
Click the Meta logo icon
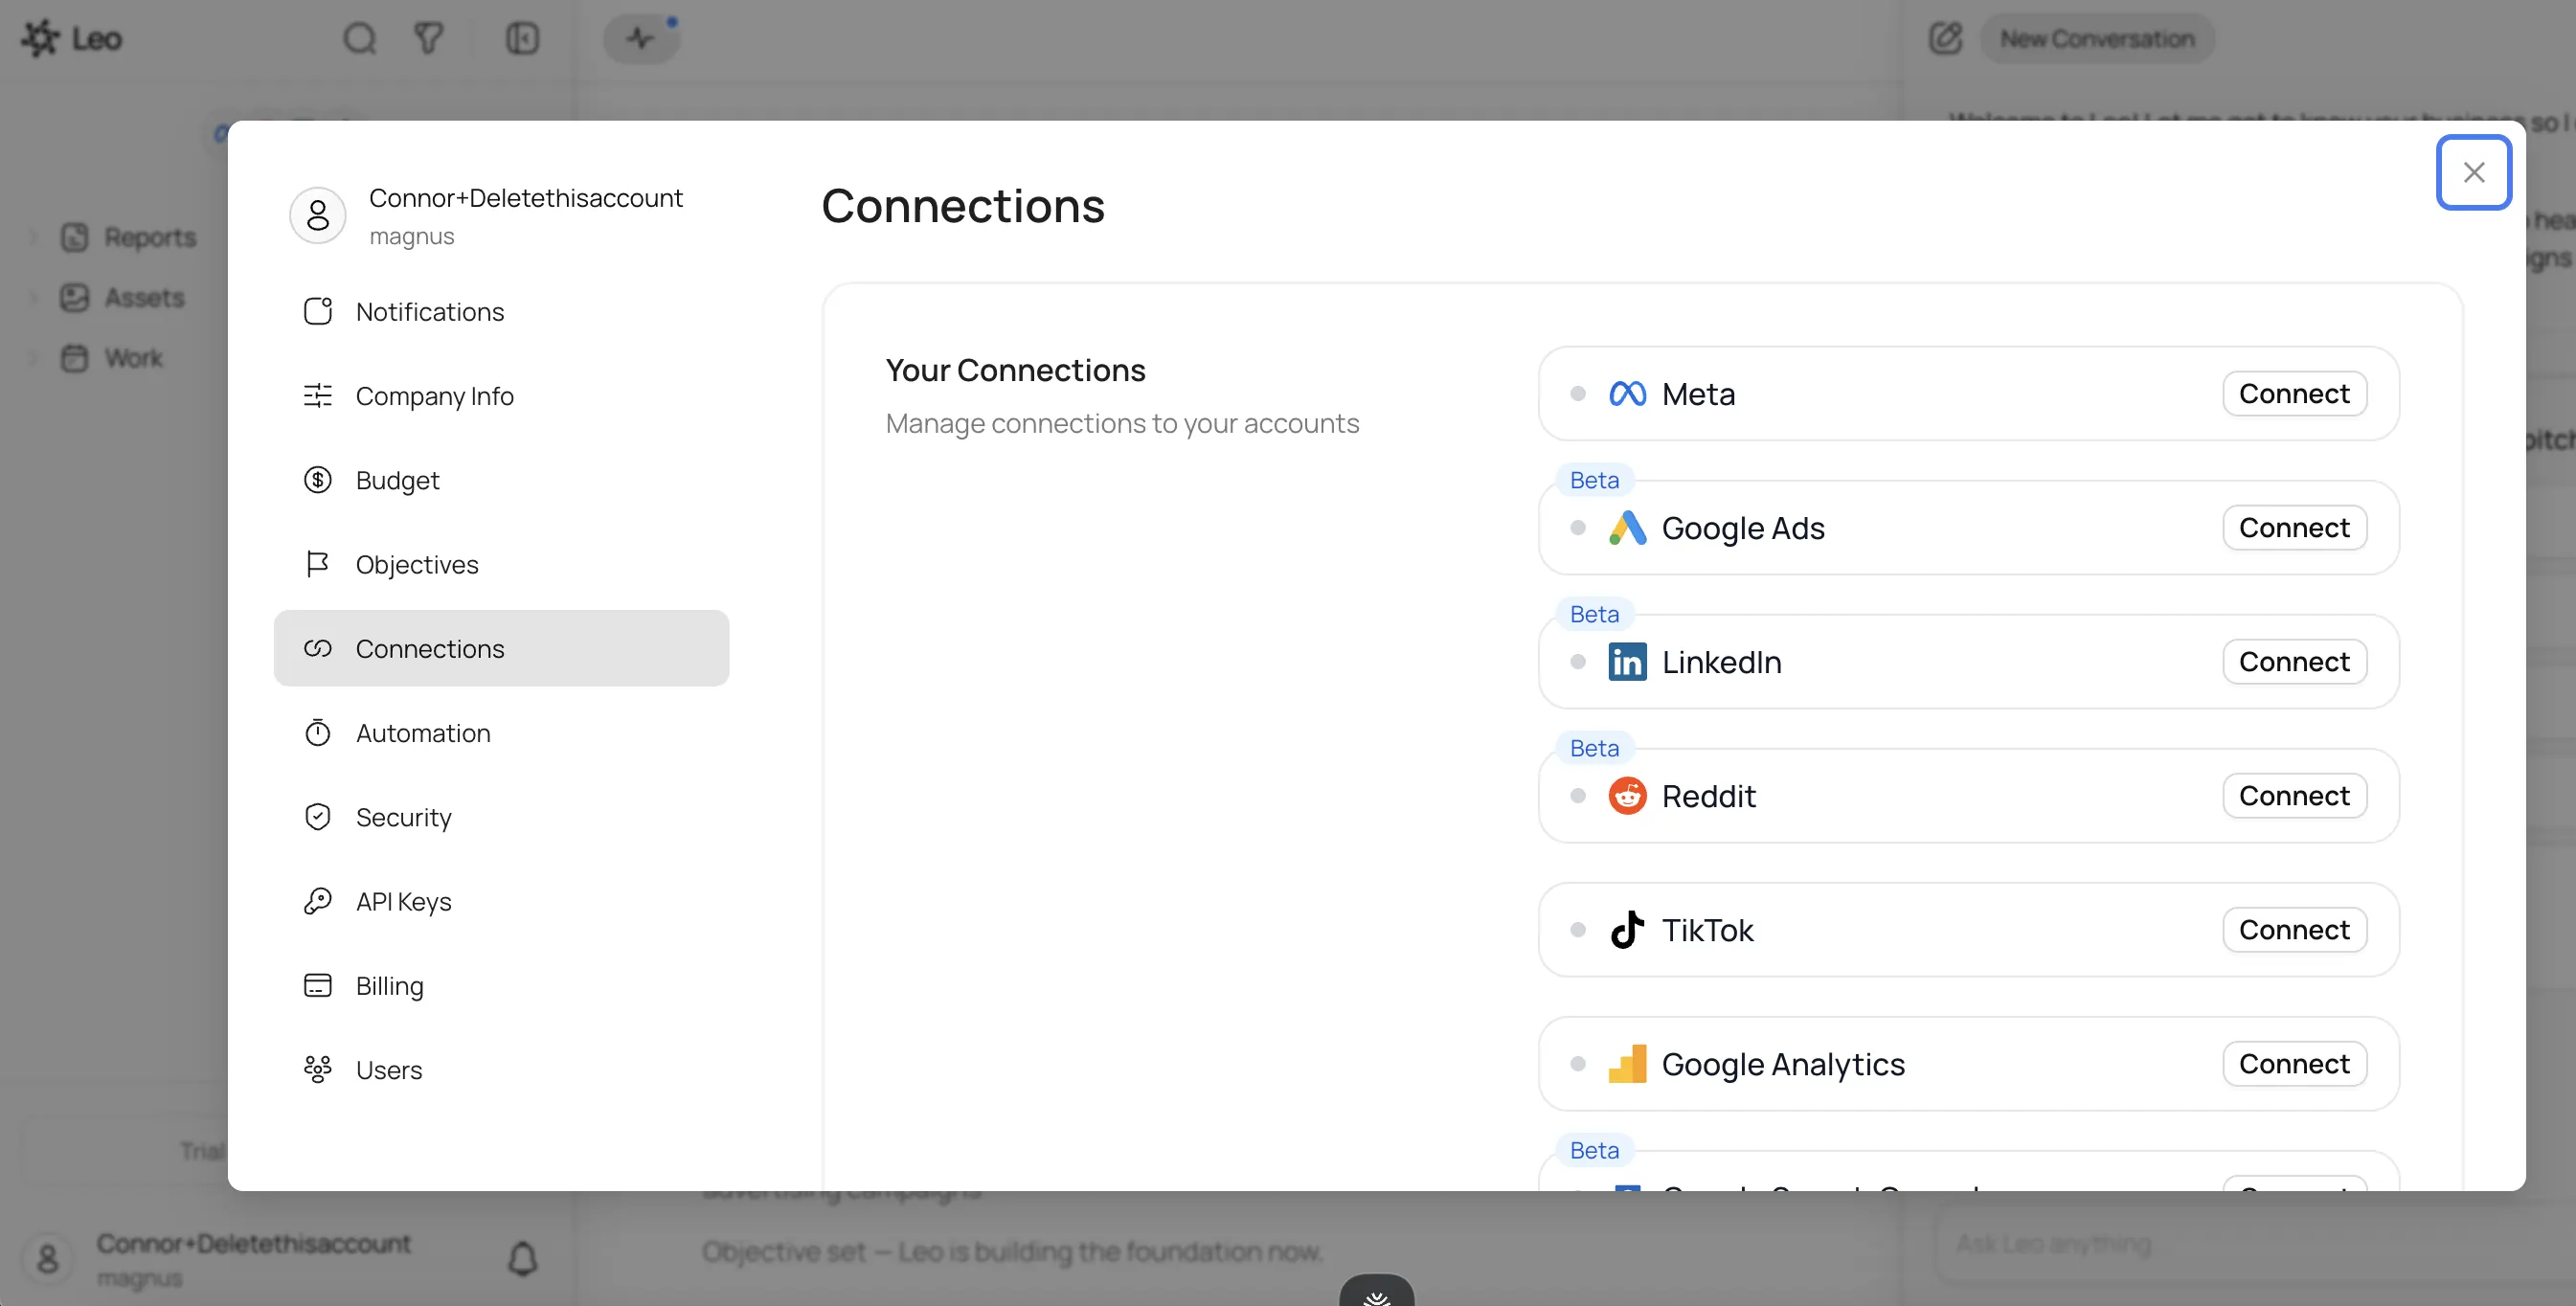(x=1627, y=394)
